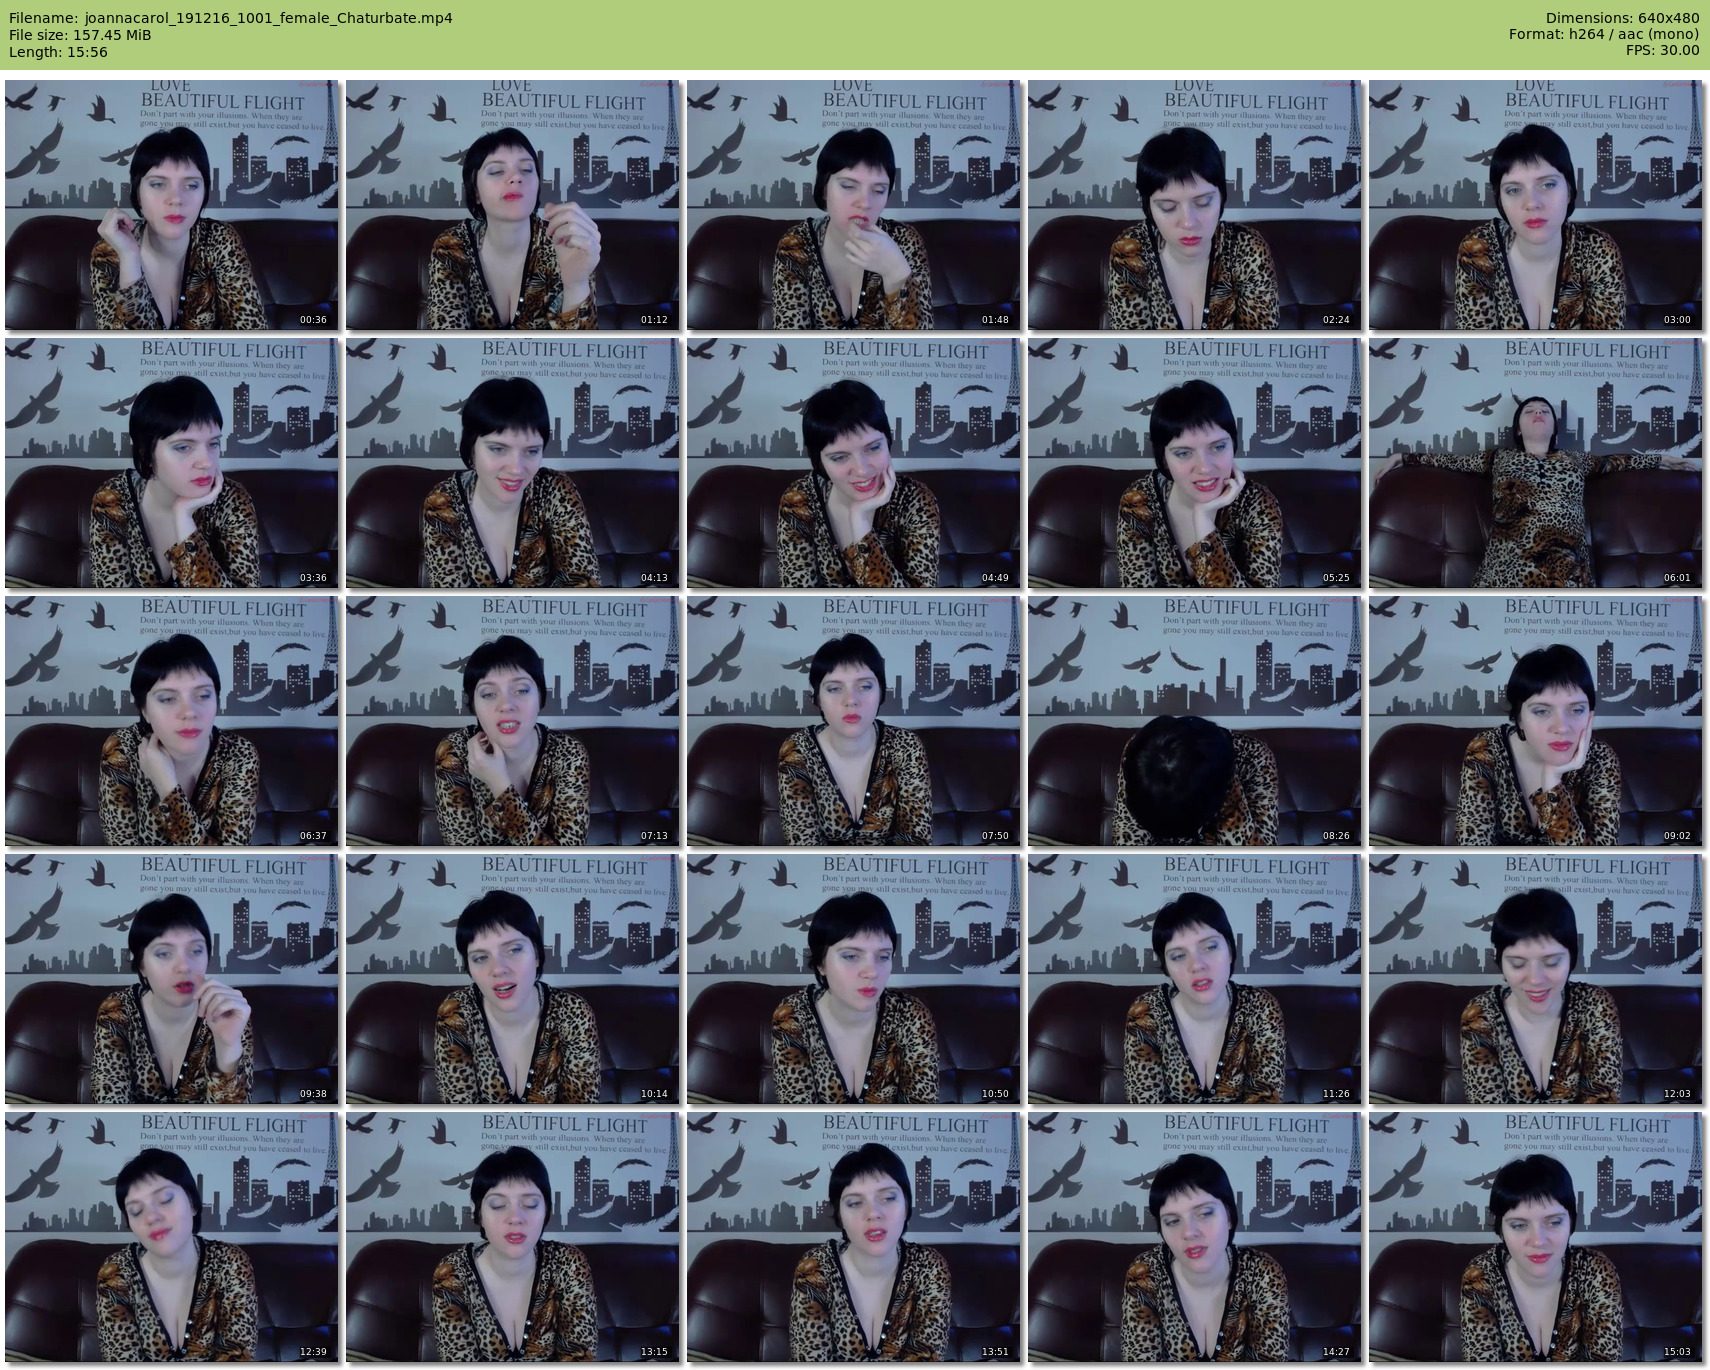Open the thumbnail at 01:48
Screen dimensions: 1710x1370
click(853, 205)
